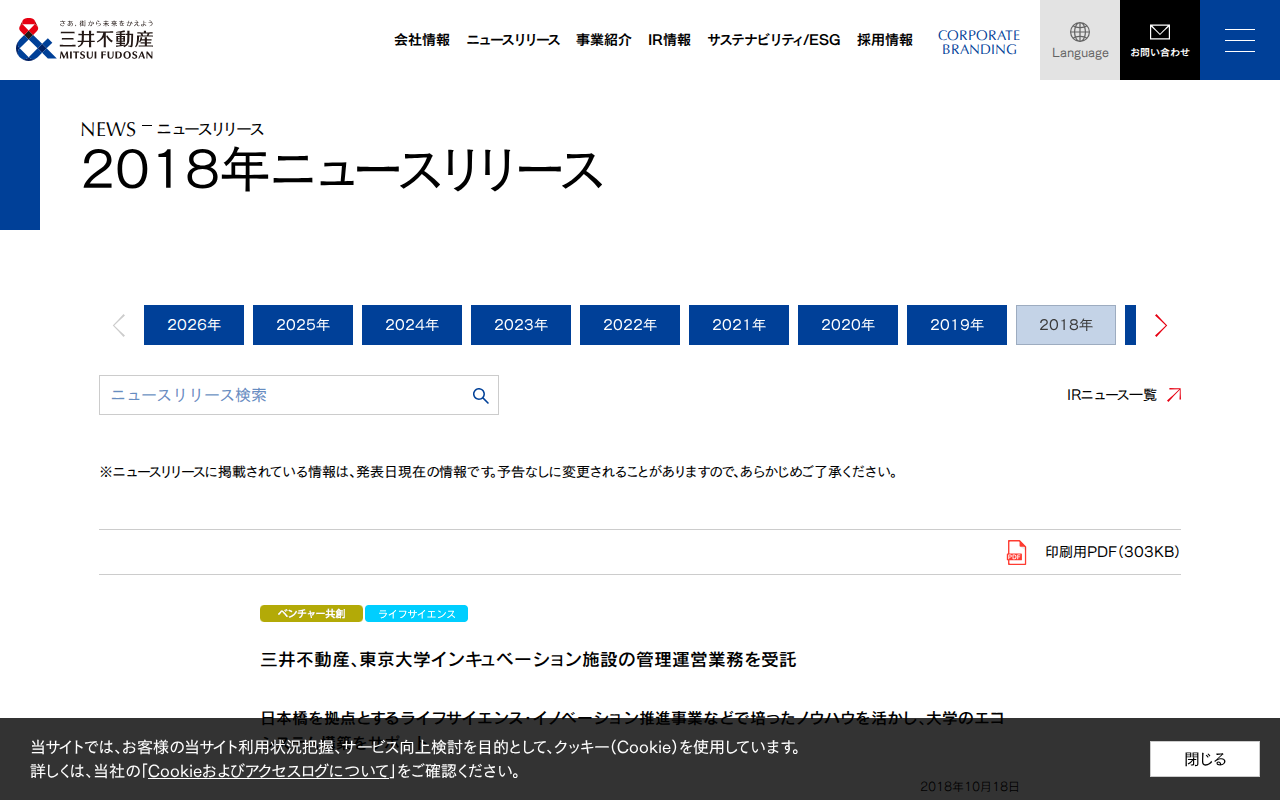1280x800 pixels.
Task: Open the お問い合わせ envelope contact page
Action: point(1160,40)
